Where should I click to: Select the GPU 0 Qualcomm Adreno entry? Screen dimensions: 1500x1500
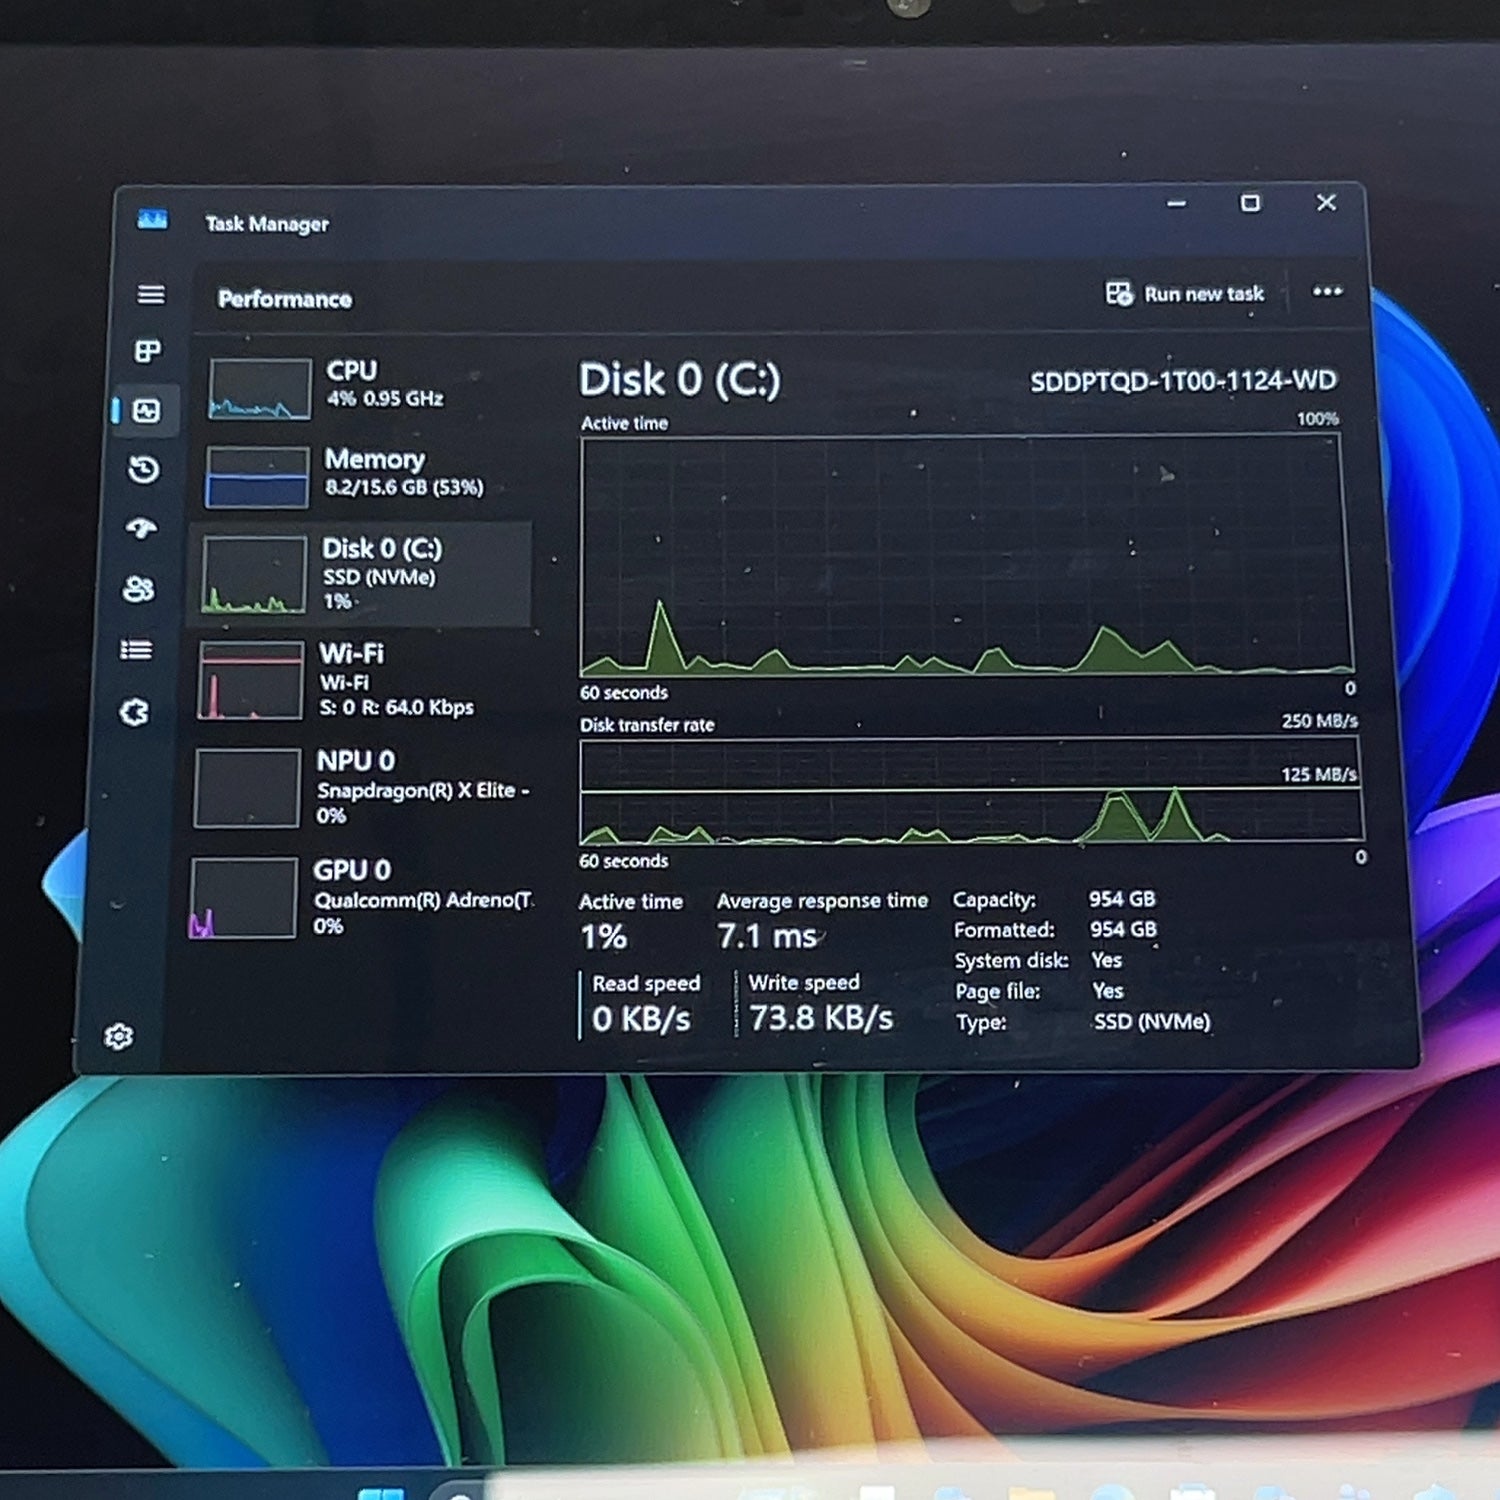(360, 897)
